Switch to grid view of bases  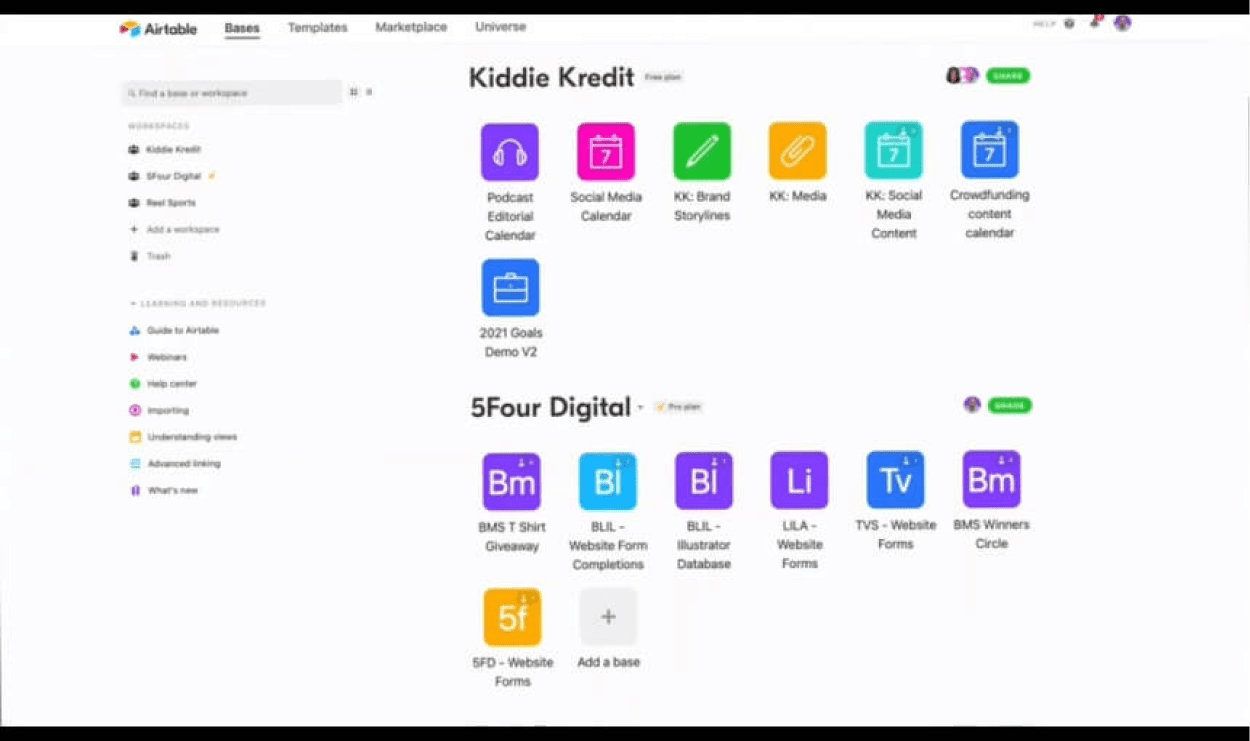click(x=353, y=92)
